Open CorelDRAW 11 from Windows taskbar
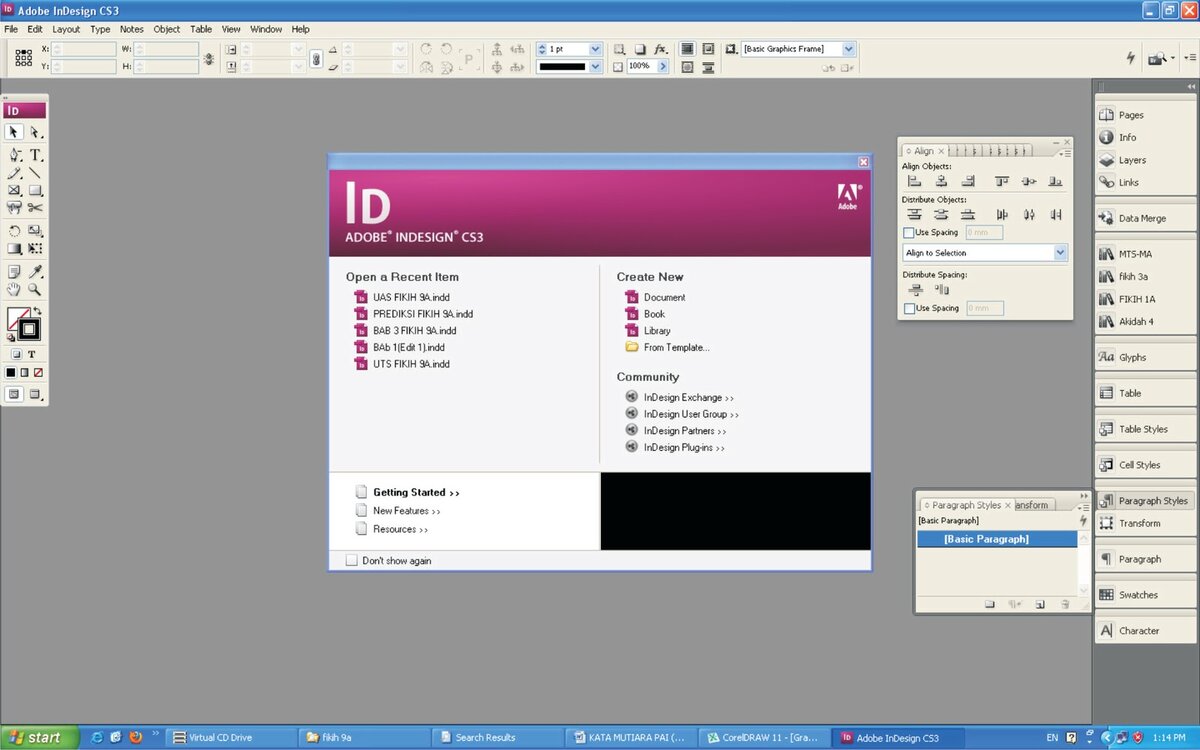This screenshot has width=1200, height=750. 762,737
